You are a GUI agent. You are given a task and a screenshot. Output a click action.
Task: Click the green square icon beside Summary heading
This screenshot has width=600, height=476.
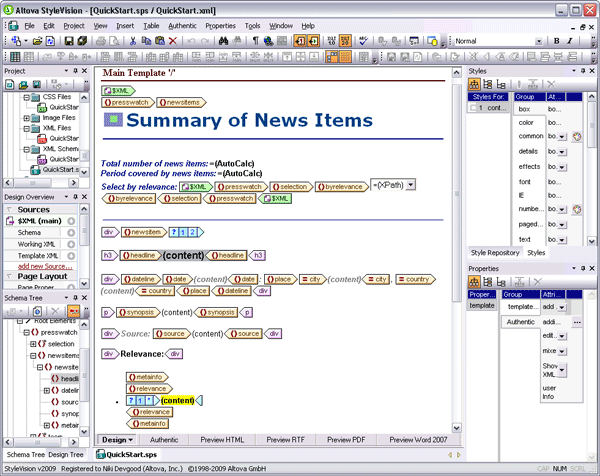[x=113, y=119]
